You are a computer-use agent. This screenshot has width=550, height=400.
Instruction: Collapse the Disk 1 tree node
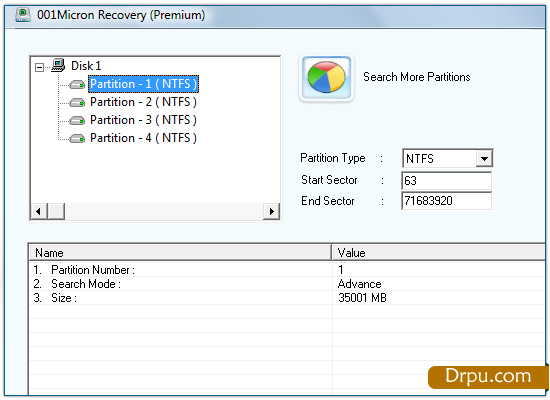(39, 67)
